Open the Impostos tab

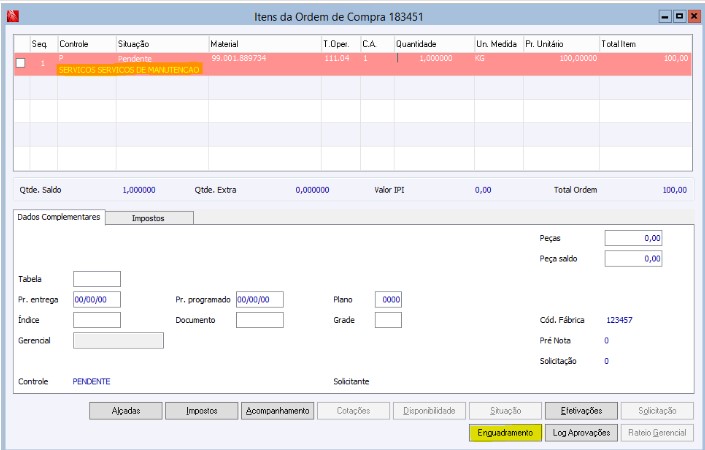148,218
